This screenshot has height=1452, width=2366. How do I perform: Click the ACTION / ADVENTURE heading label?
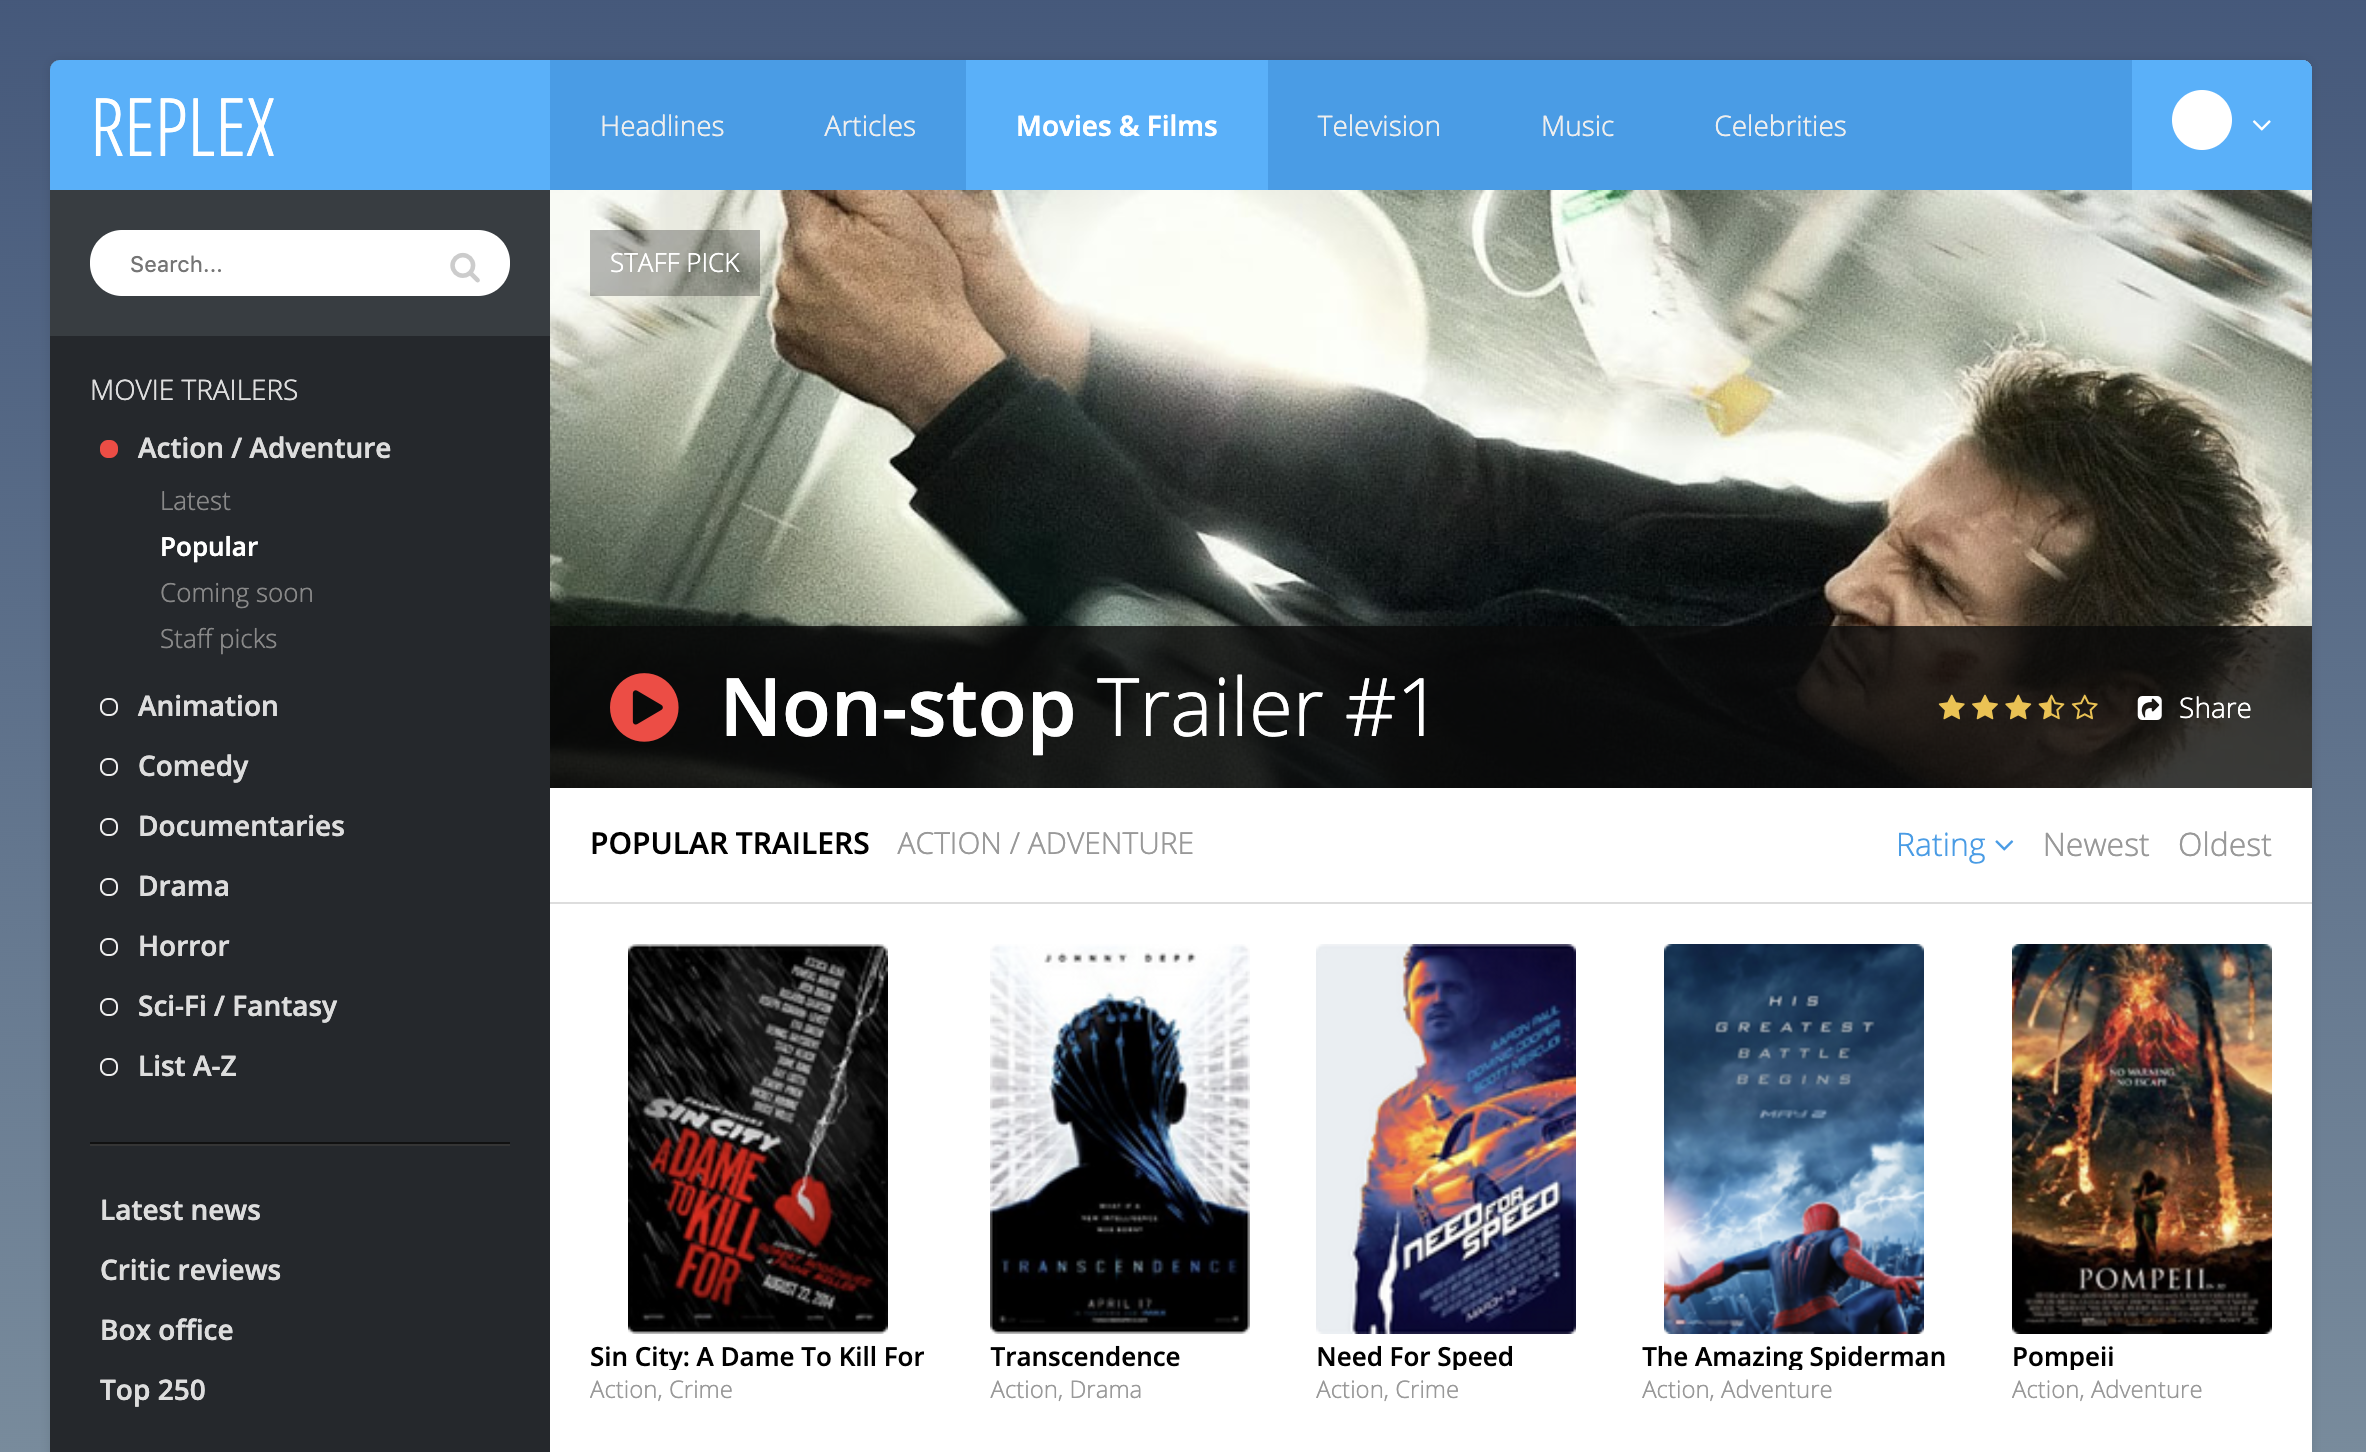click(1045, 844)
